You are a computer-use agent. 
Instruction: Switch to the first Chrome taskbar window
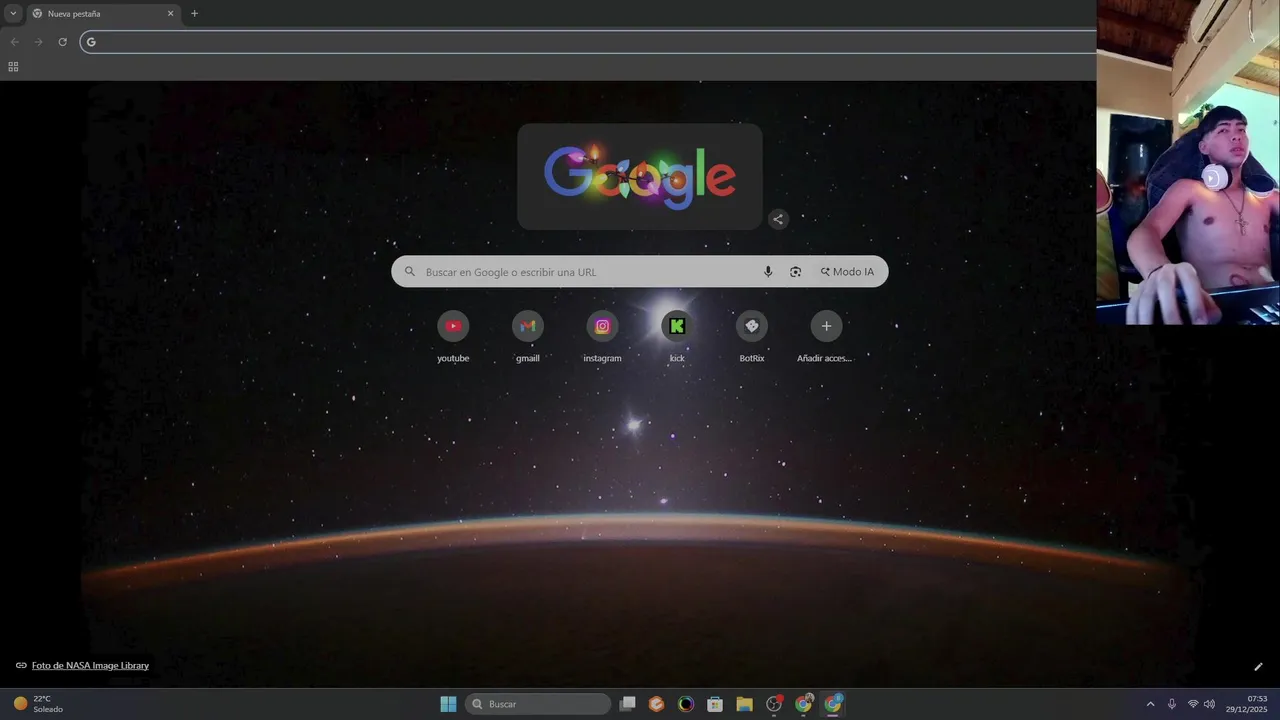point(803,704)
